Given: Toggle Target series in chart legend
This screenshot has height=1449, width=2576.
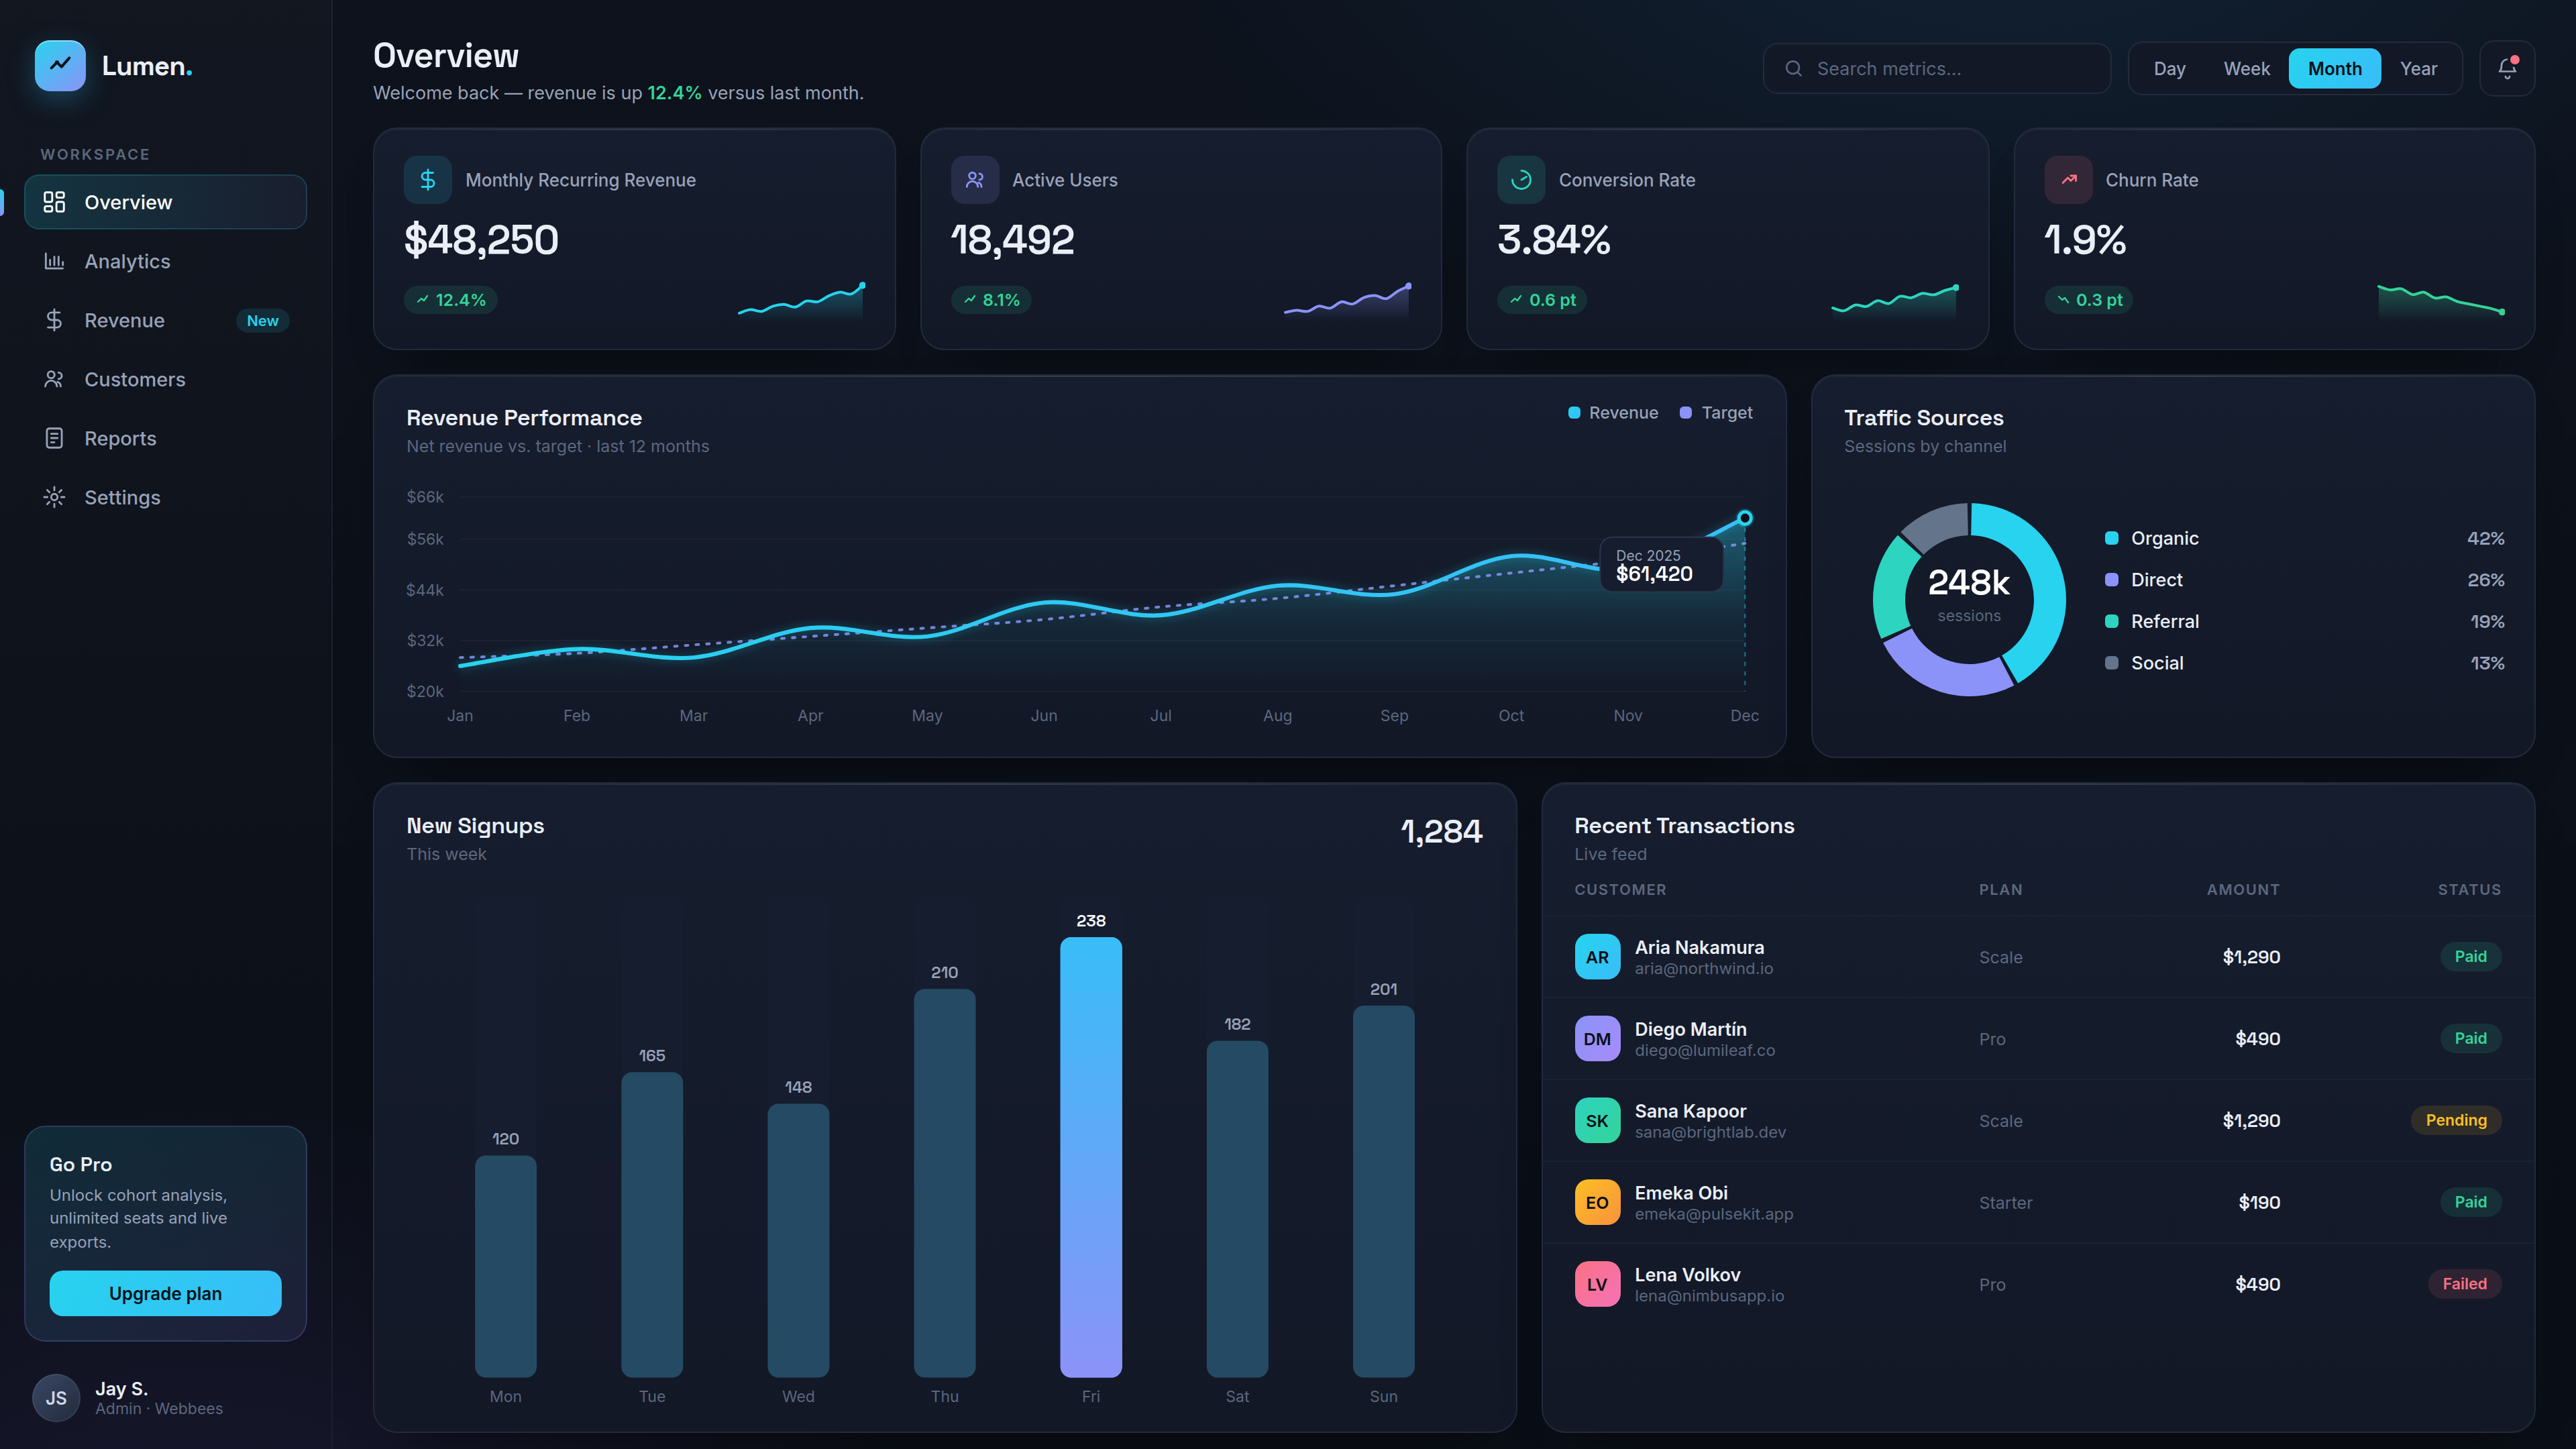Looking at the screenshot, I should point(1716,413).
